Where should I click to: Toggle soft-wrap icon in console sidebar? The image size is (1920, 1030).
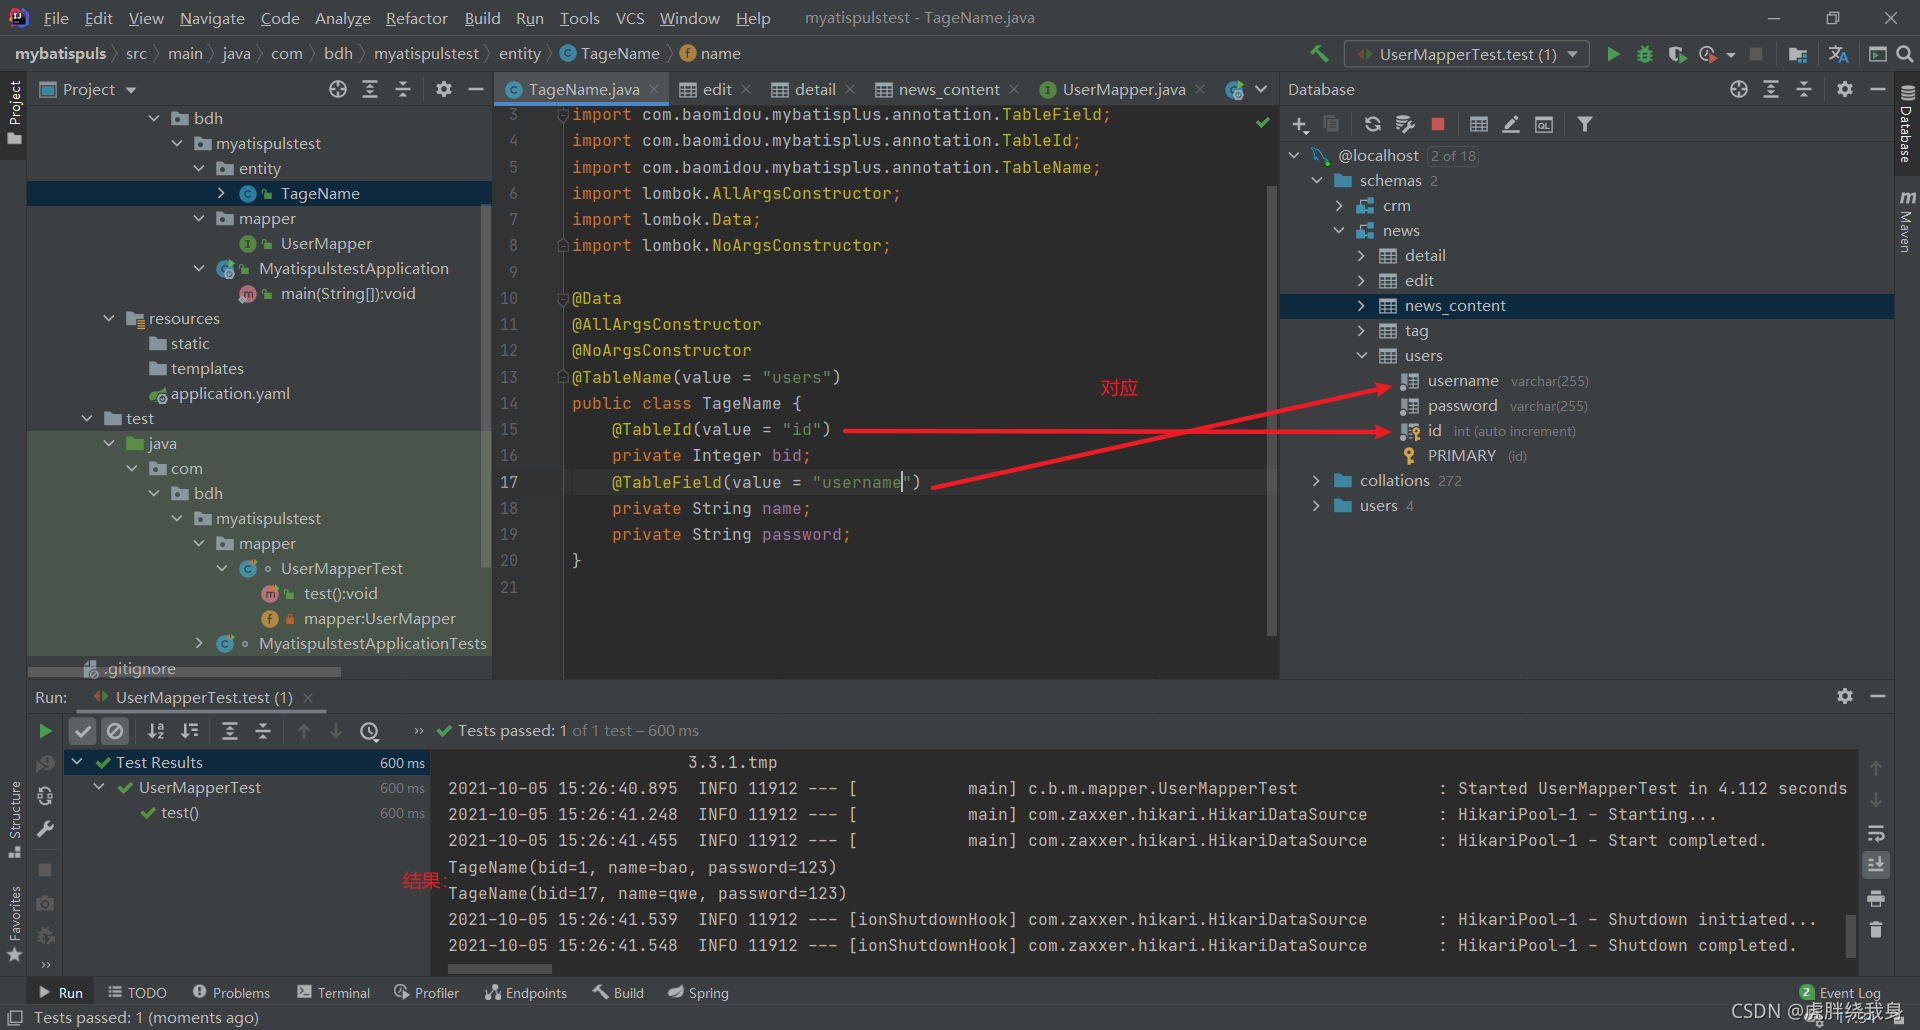point(1876,833)
